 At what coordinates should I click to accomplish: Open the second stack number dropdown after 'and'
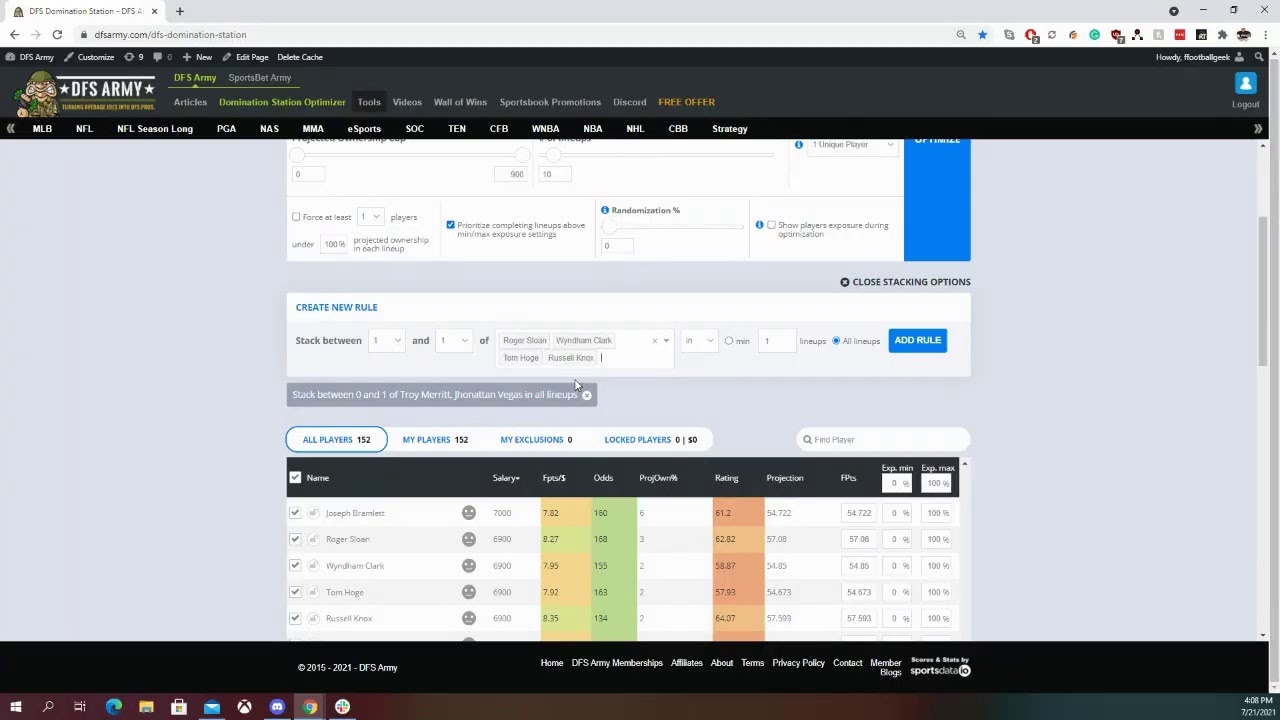tap(454, 341)
